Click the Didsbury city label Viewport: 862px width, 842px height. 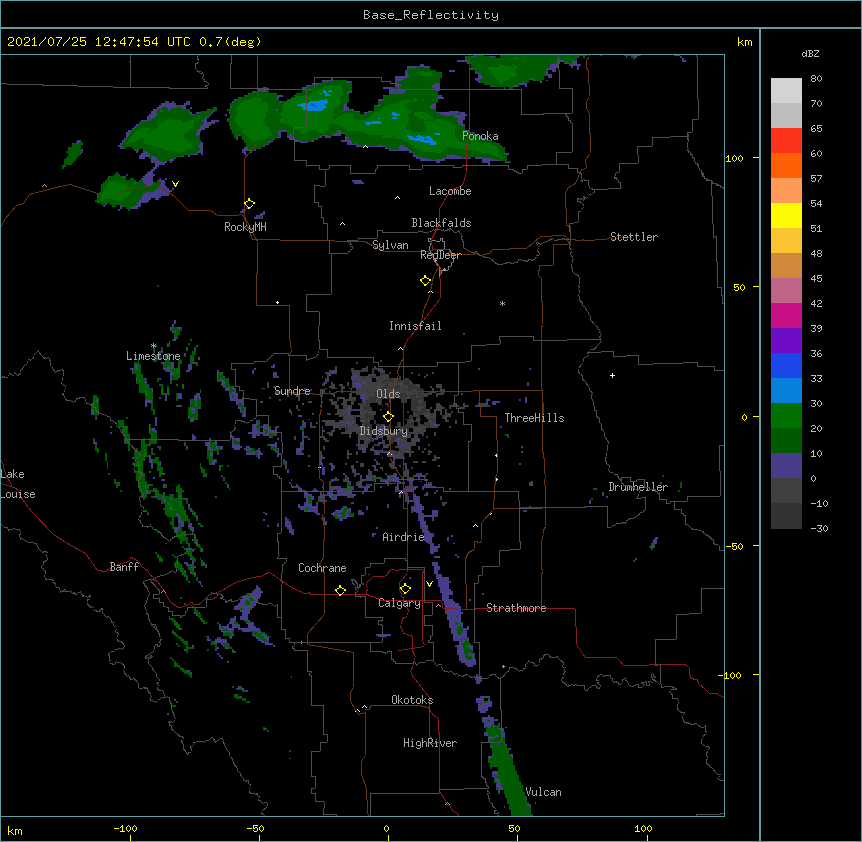click(x=384, y=431)
